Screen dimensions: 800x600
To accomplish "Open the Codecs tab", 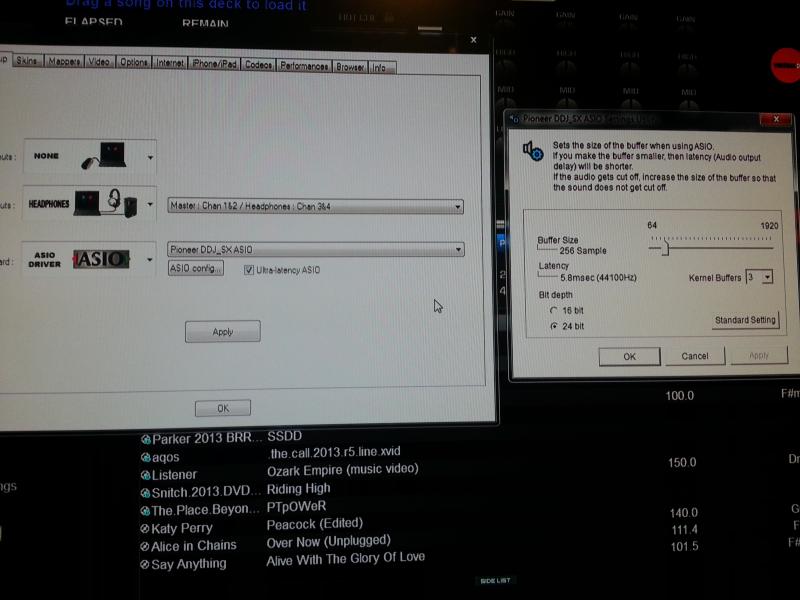I will (258, 65).
